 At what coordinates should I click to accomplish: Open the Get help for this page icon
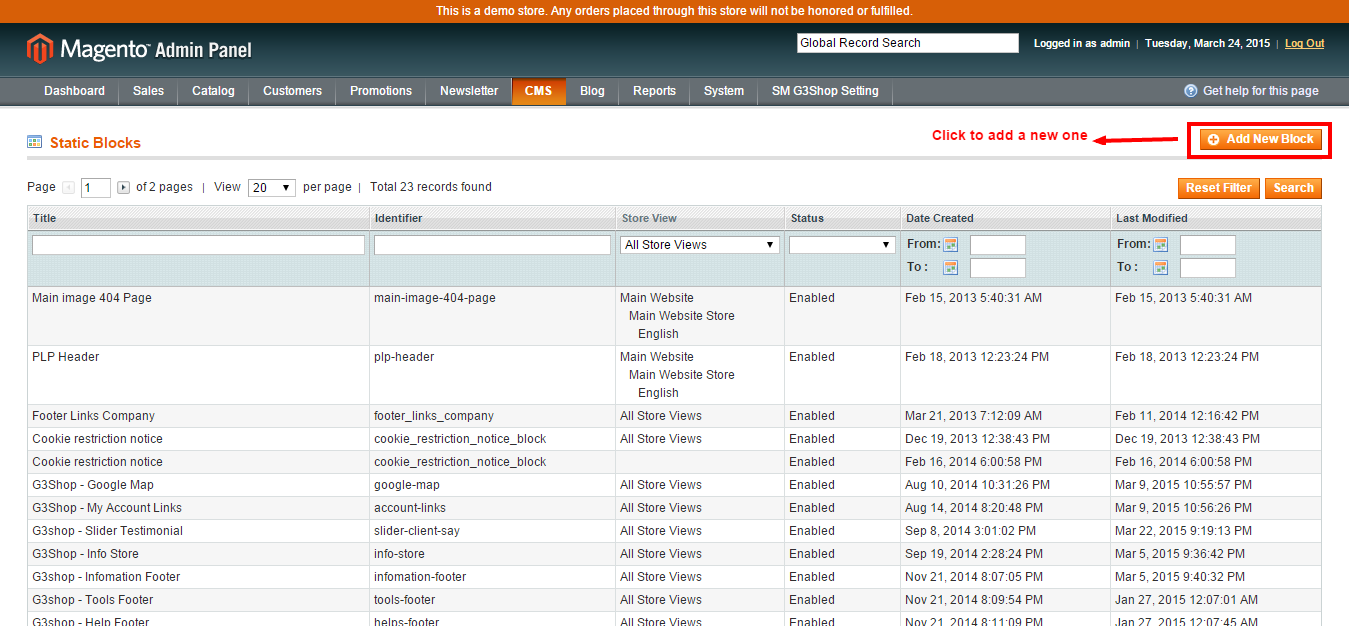(1190, 91)
